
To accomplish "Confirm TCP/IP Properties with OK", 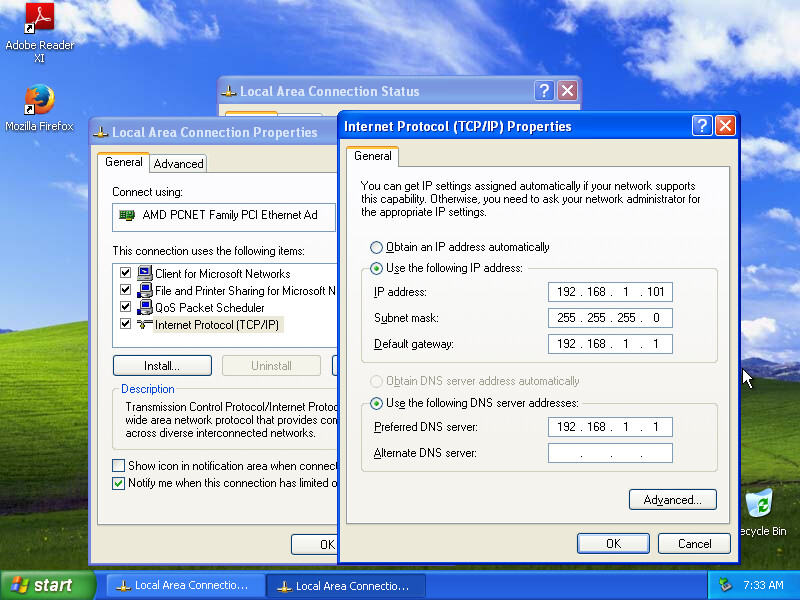I will coord(613,543).
